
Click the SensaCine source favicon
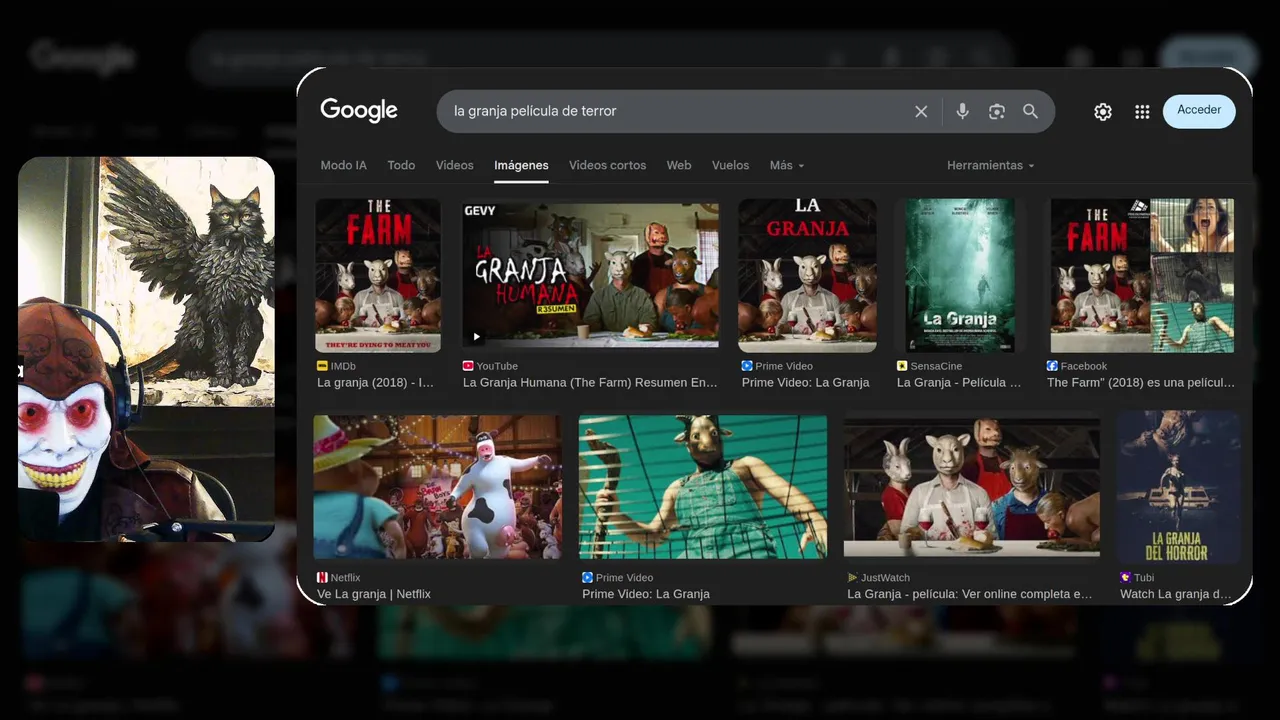[902, 366]
